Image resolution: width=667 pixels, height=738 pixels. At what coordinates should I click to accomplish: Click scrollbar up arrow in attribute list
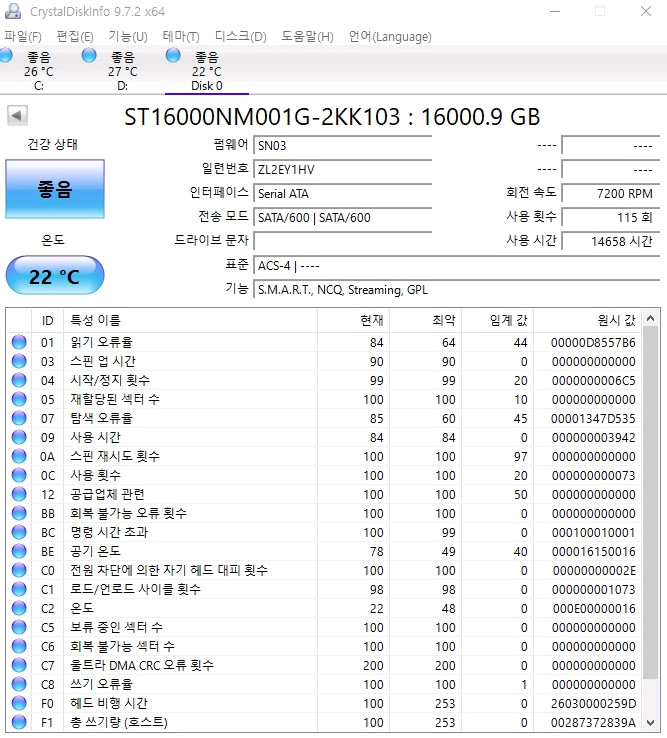point(651,319)
